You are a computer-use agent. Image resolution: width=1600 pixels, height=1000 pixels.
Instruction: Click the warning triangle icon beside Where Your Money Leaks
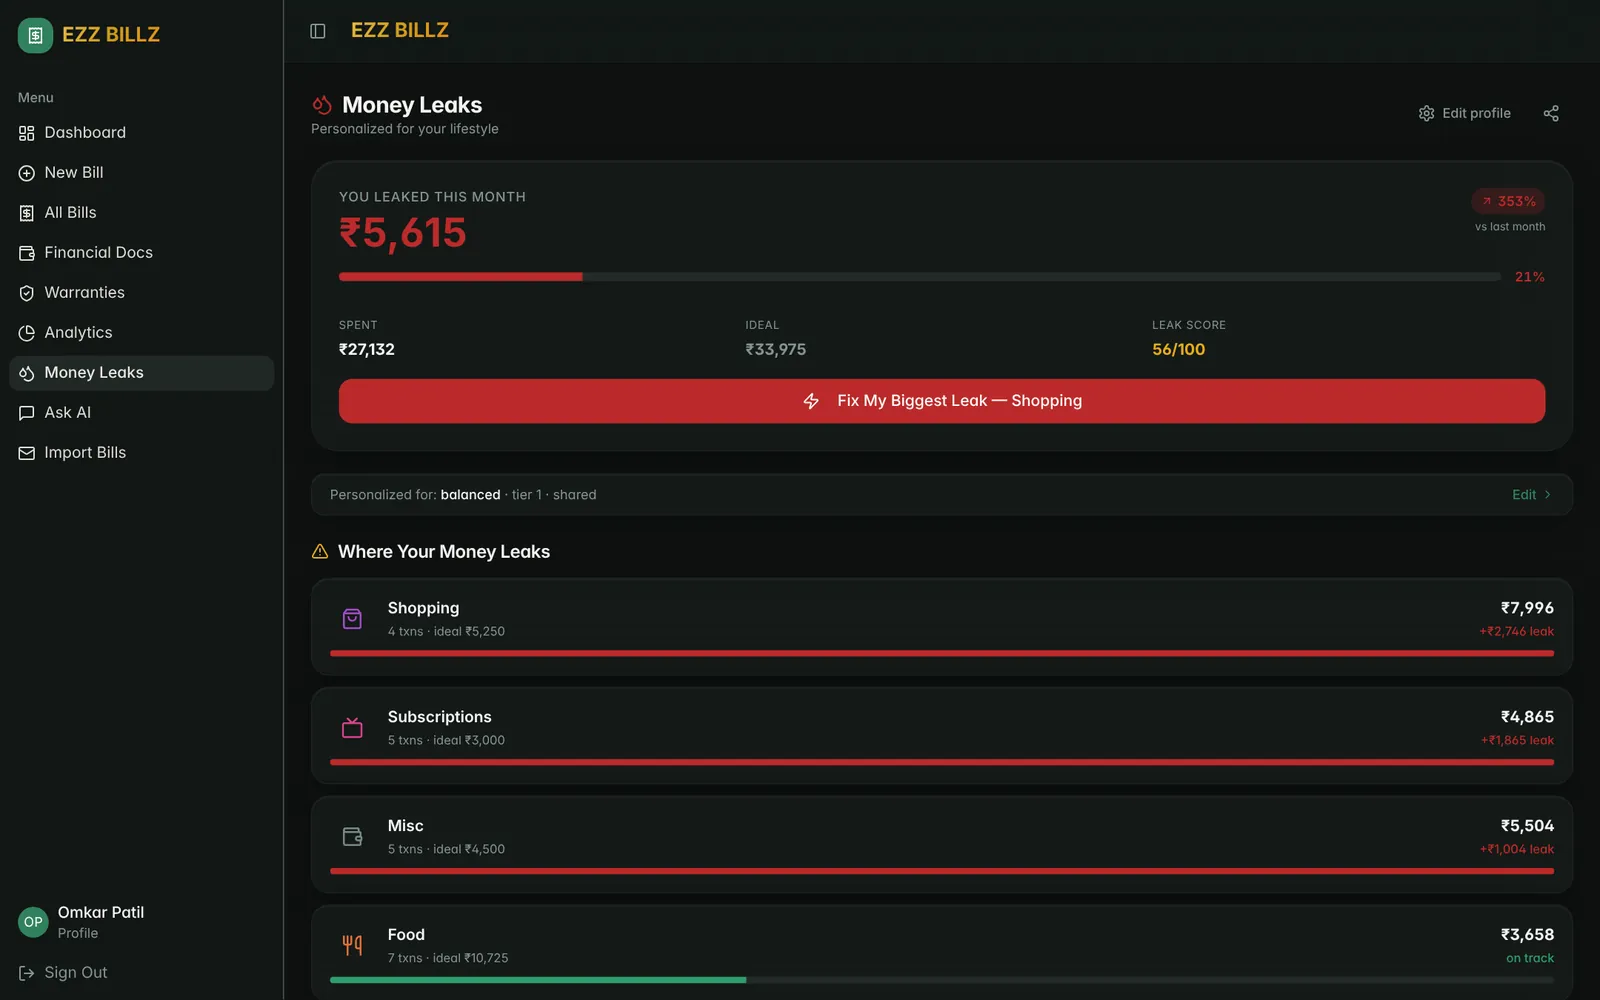[x=320, y=551]
